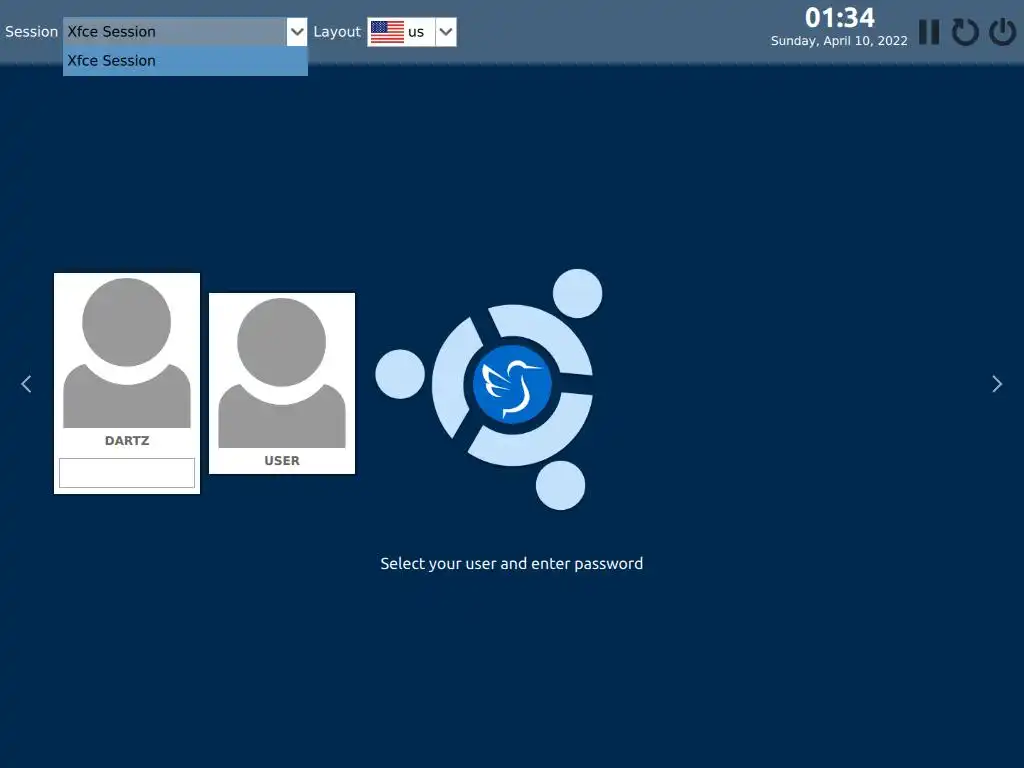Click the Session label
1024x768 pixels.
tap(31, 32)
